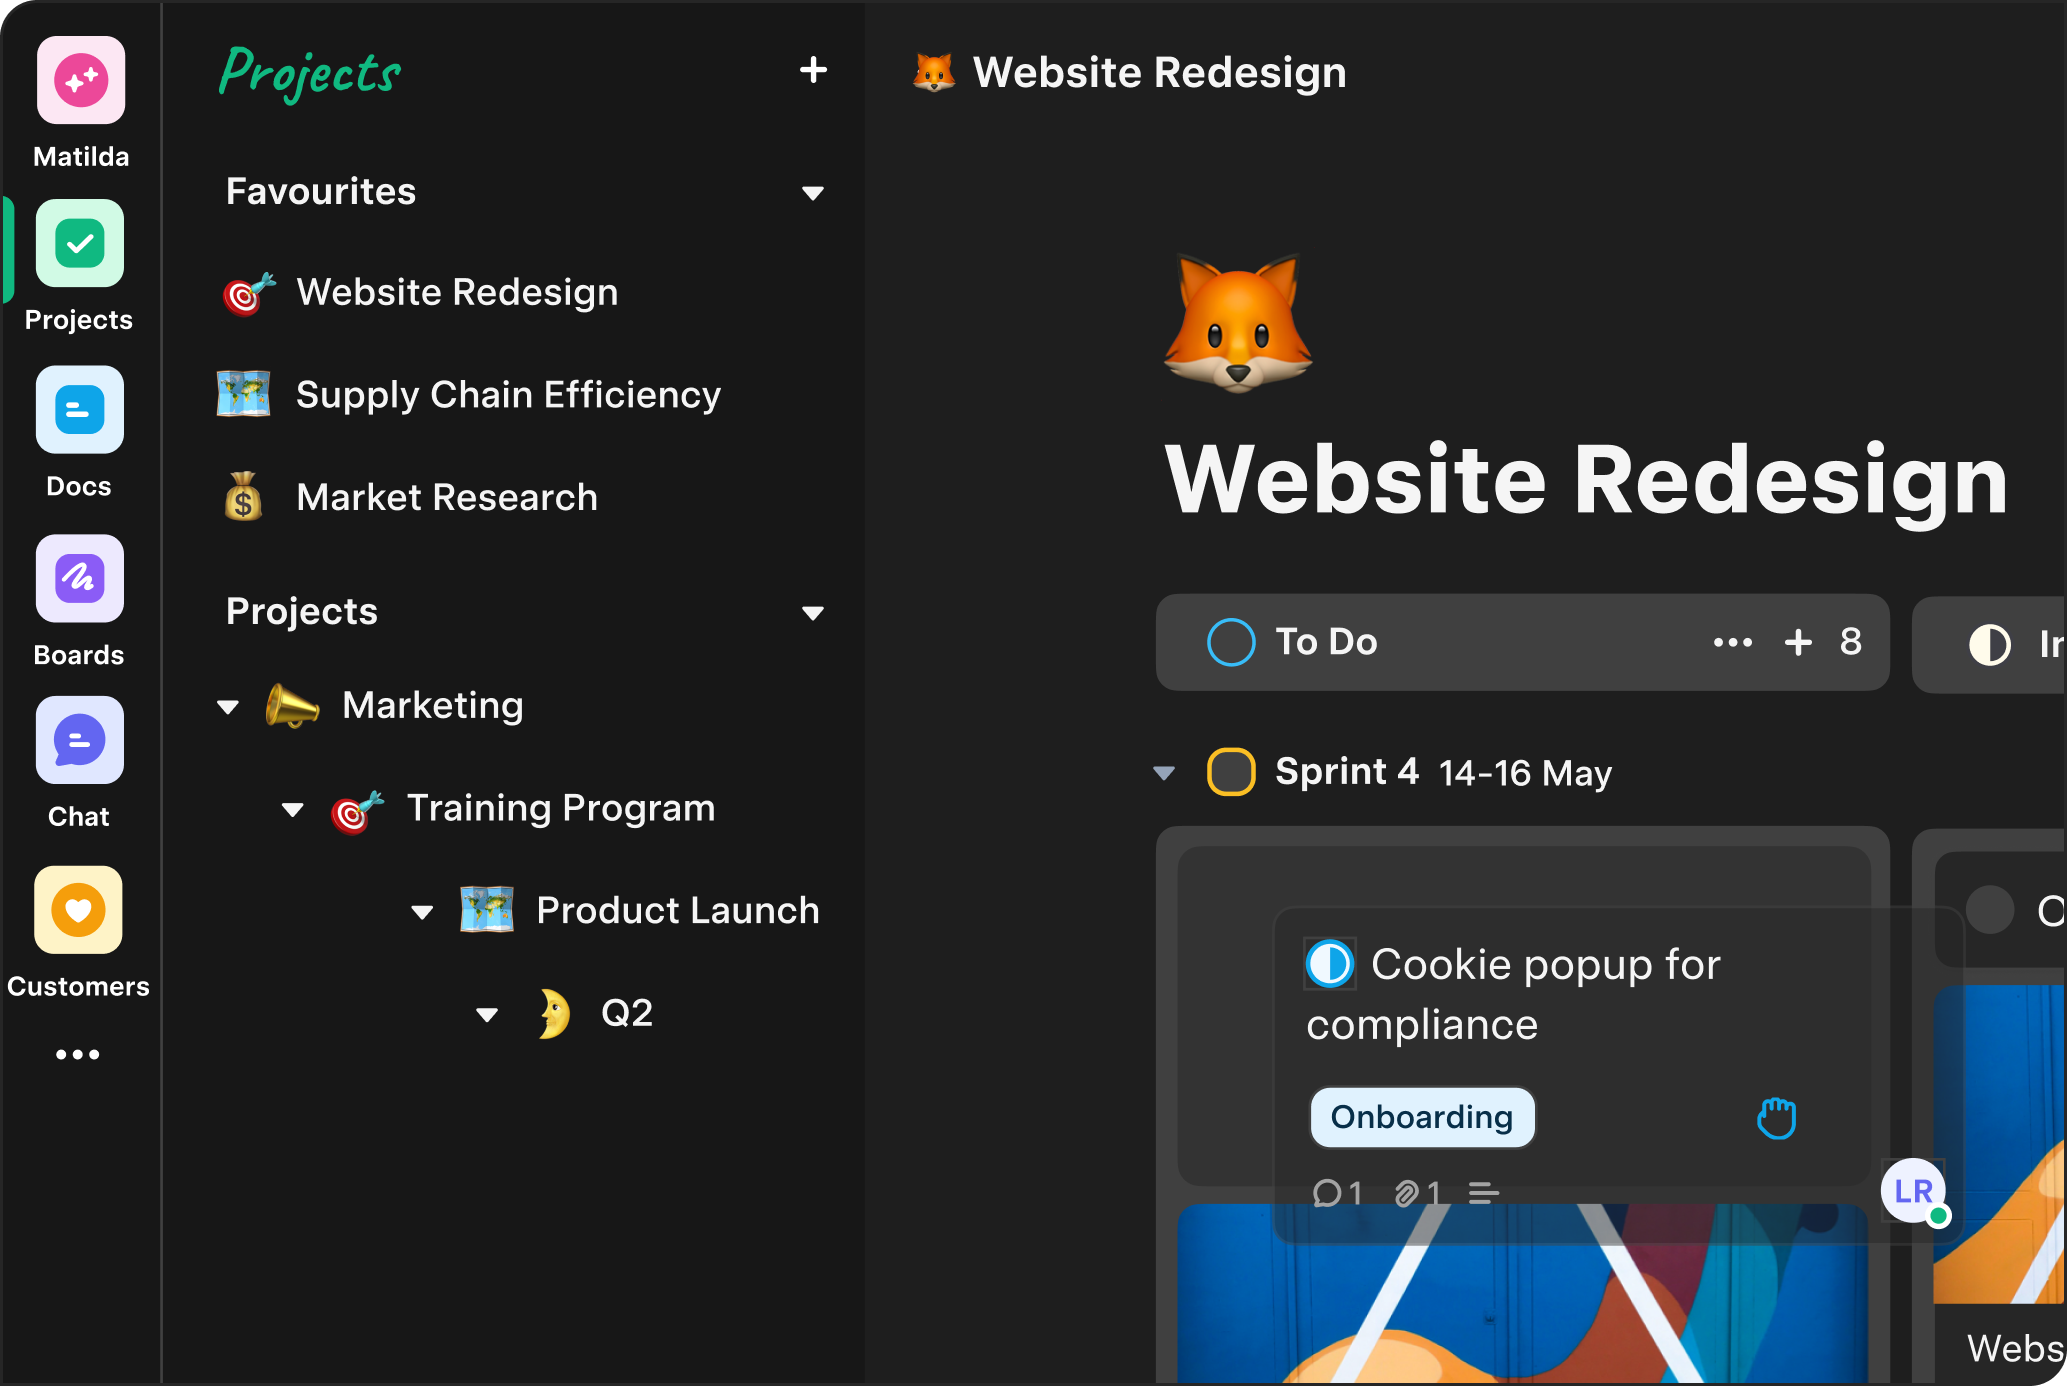
Task: Click the To Do status circle
Action: (1231, 642)
